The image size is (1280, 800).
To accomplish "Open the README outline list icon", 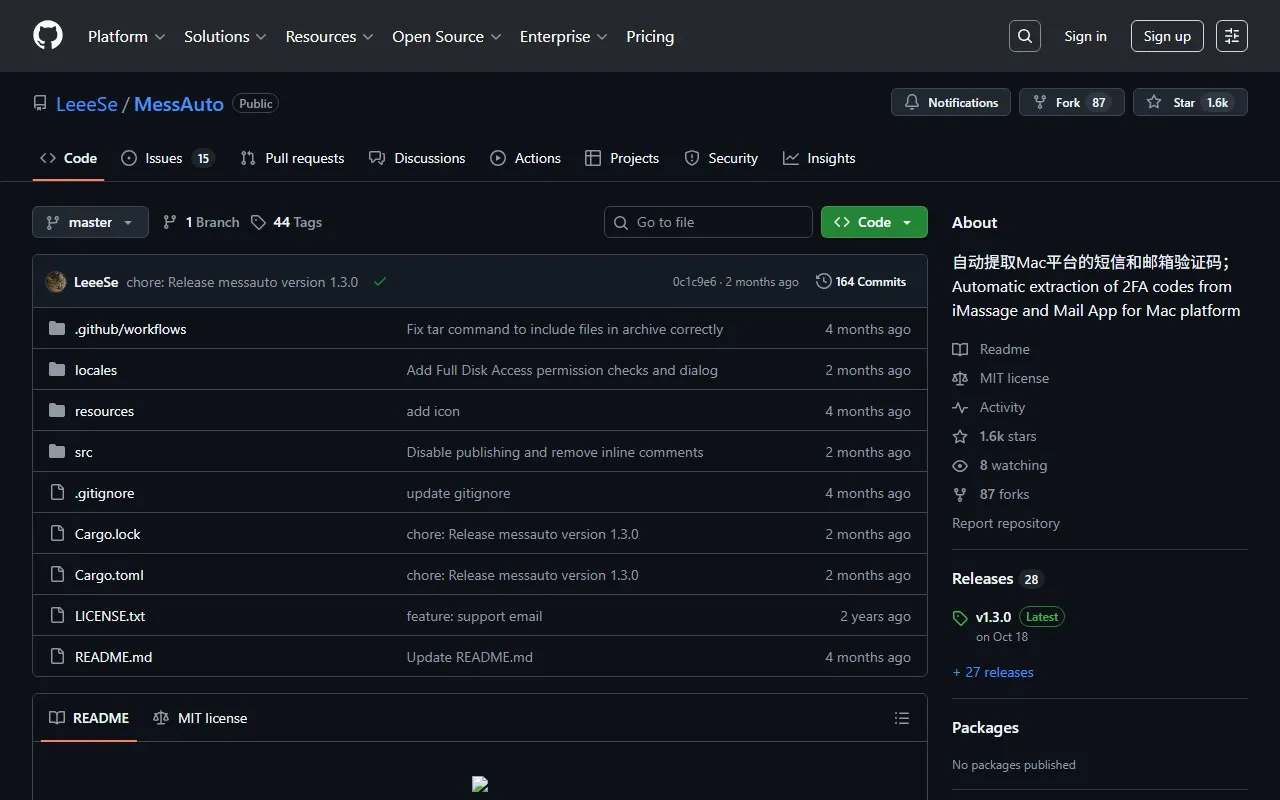I will (902, 718).
